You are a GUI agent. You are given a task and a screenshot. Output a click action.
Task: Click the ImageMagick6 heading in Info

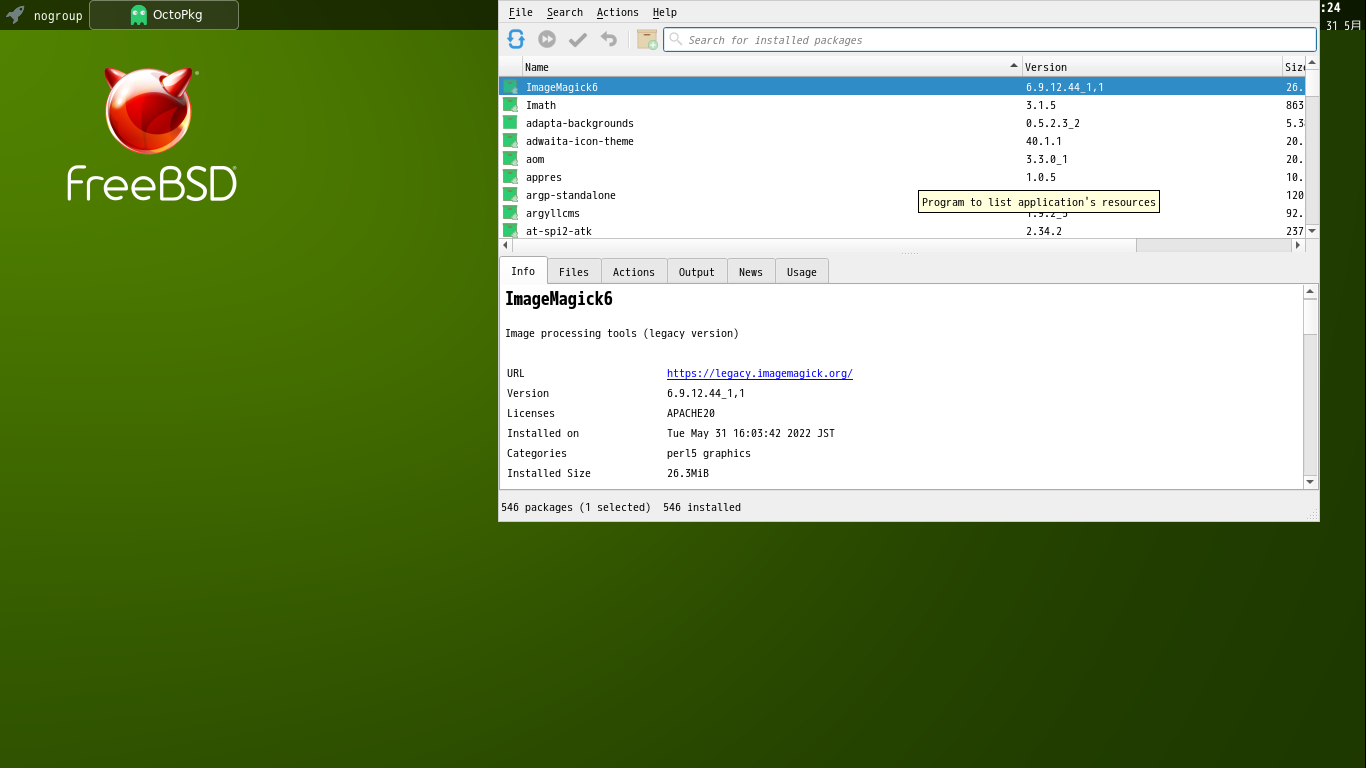pyautogui.click(x=559, y=299)
